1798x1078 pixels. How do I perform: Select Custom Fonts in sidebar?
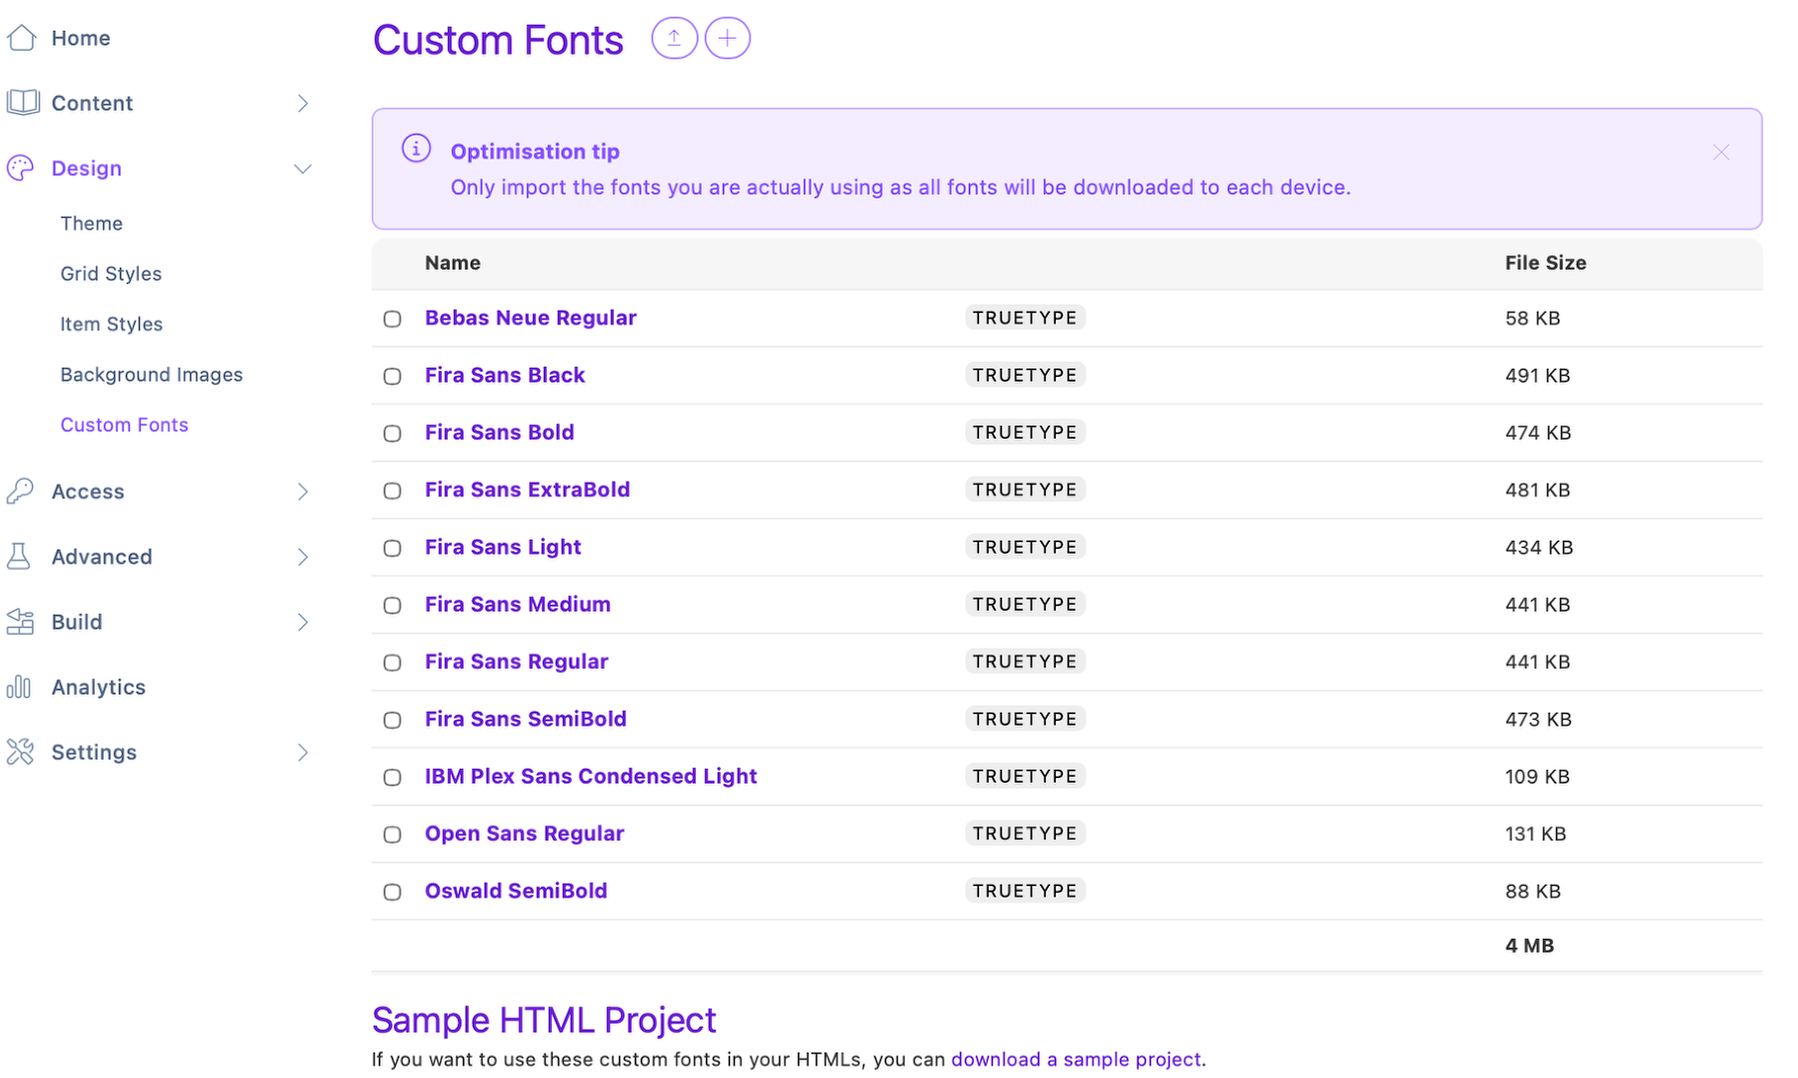point(124,424)
